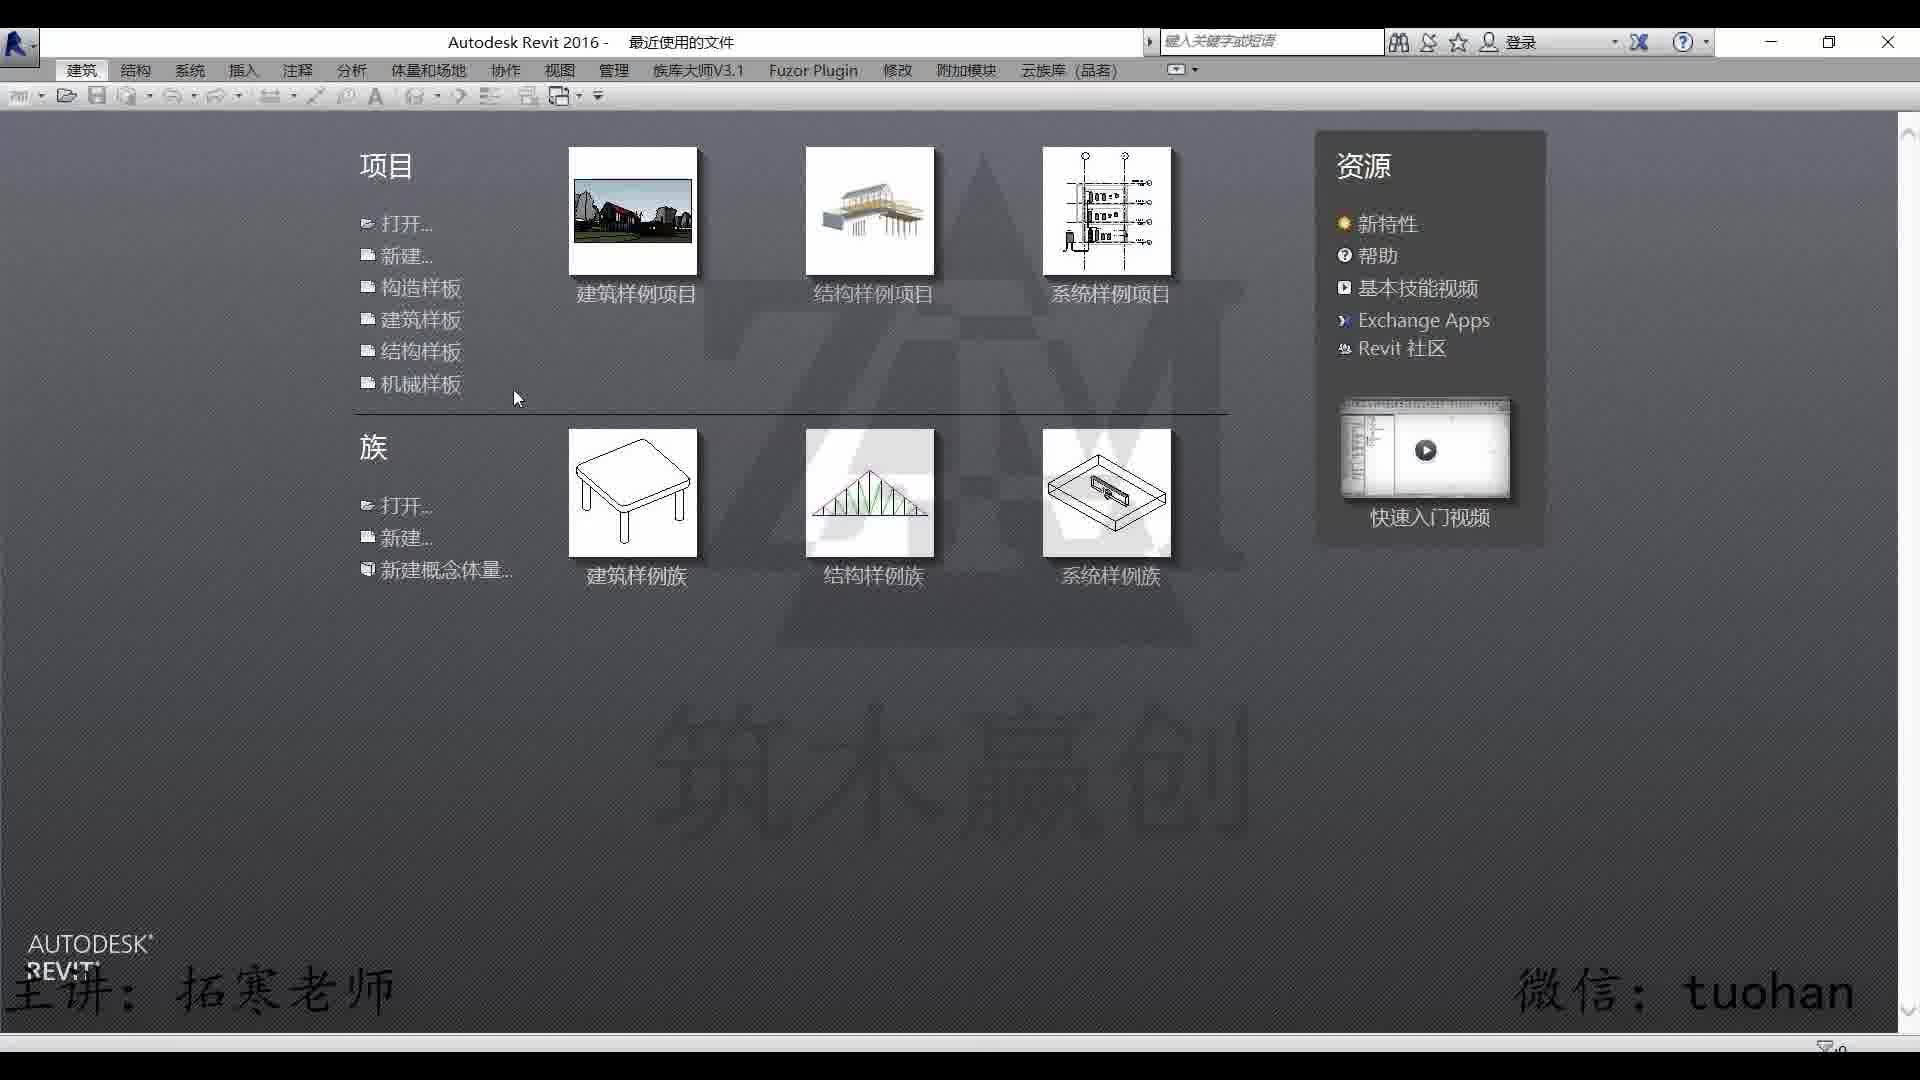
Task: Click the Section tool icon in toolbar
Action: (459, 96)
